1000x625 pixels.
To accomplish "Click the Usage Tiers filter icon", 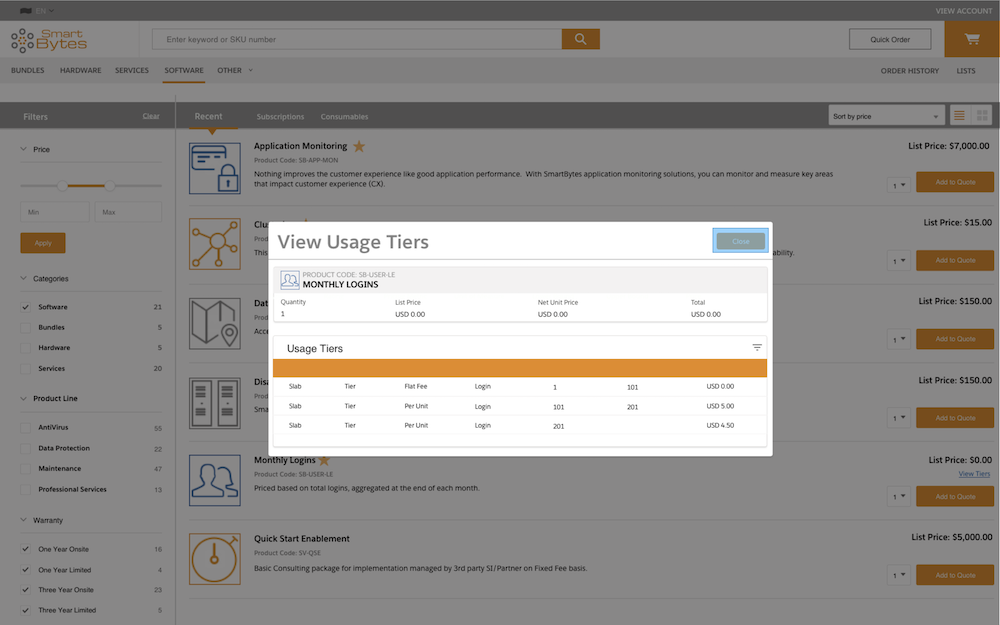I will (x=757, y=347).
